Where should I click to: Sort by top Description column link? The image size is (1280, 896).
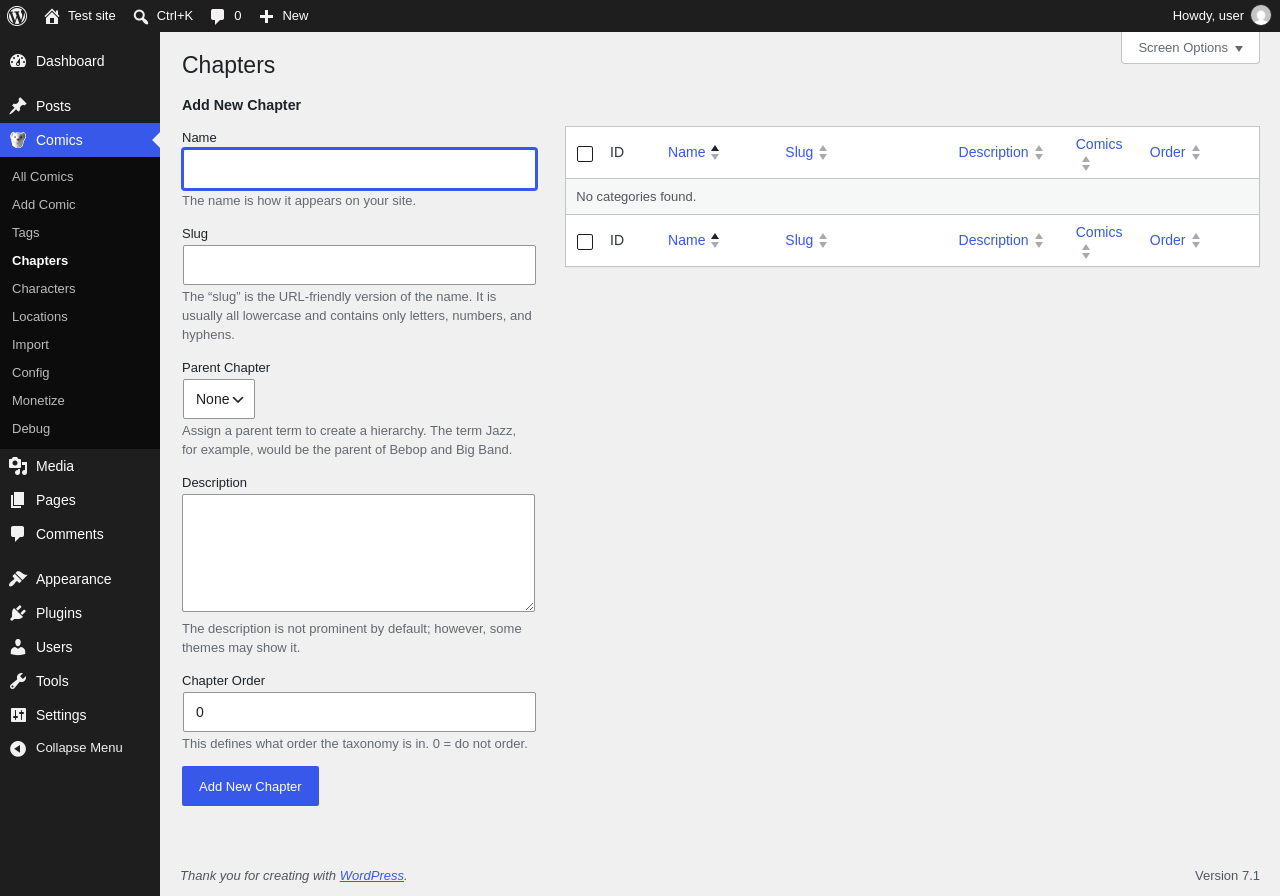click(993, 152)
